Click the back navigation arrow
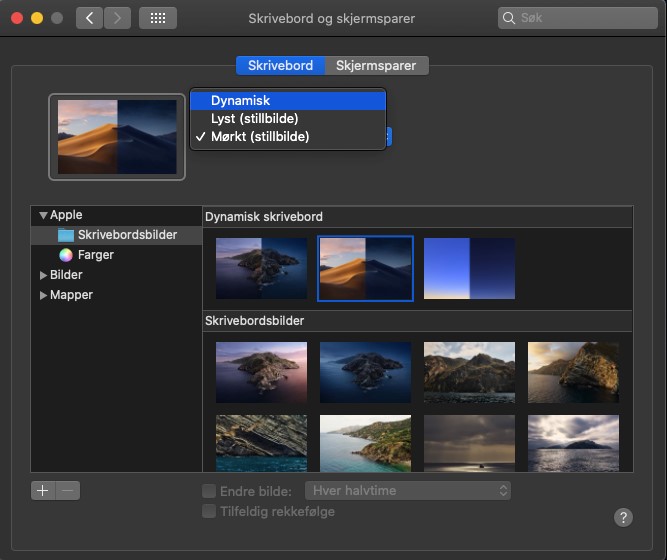The height and width of the screenshot is (560, 667). pyautogui.click(x=89, y=18)
